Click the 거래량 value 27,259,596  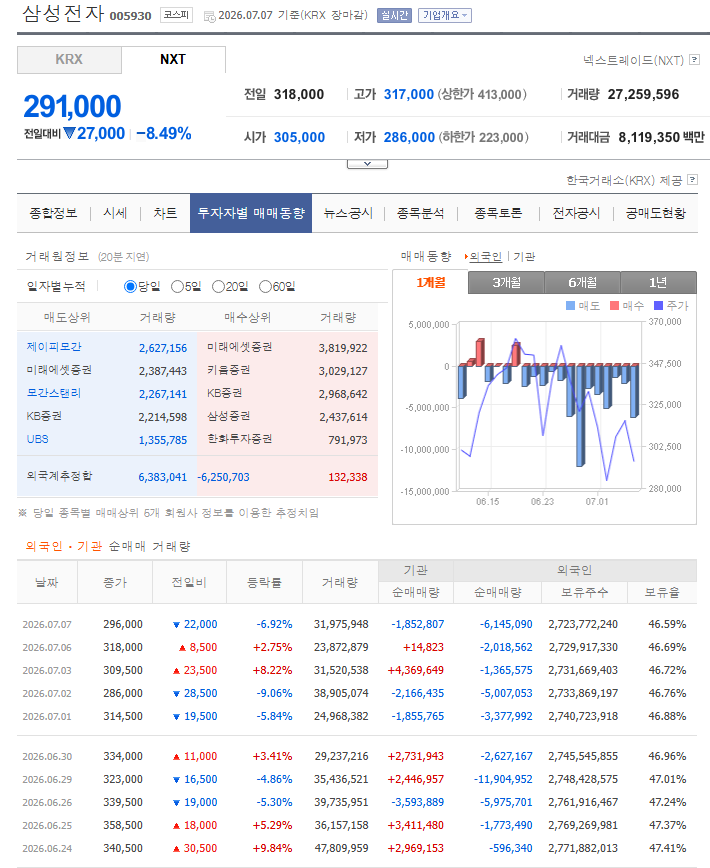coord(643,95)
